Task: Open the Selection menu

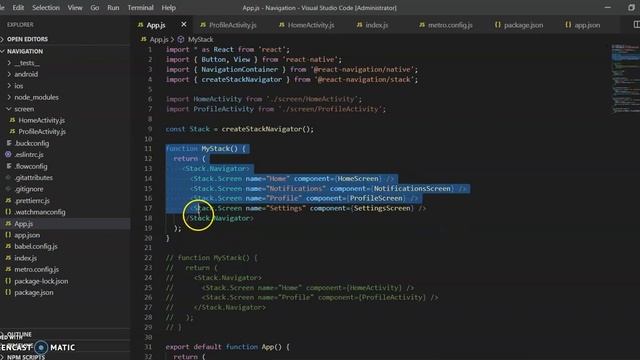Action: coord(46,8)
